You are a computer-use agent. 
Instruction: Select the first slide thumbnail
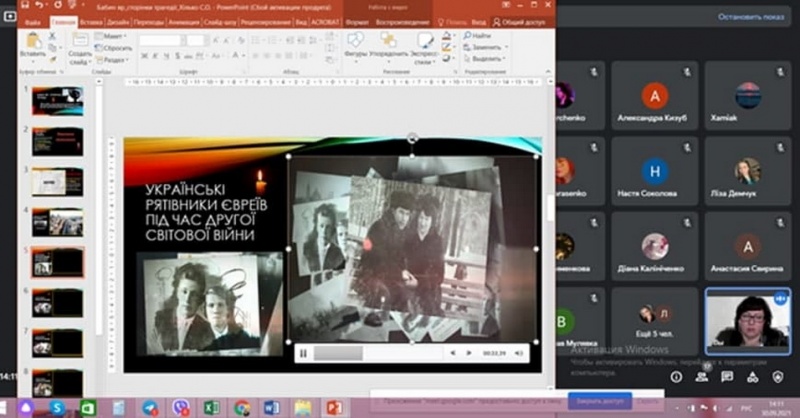pyautogui.click(x=57, y=100)
